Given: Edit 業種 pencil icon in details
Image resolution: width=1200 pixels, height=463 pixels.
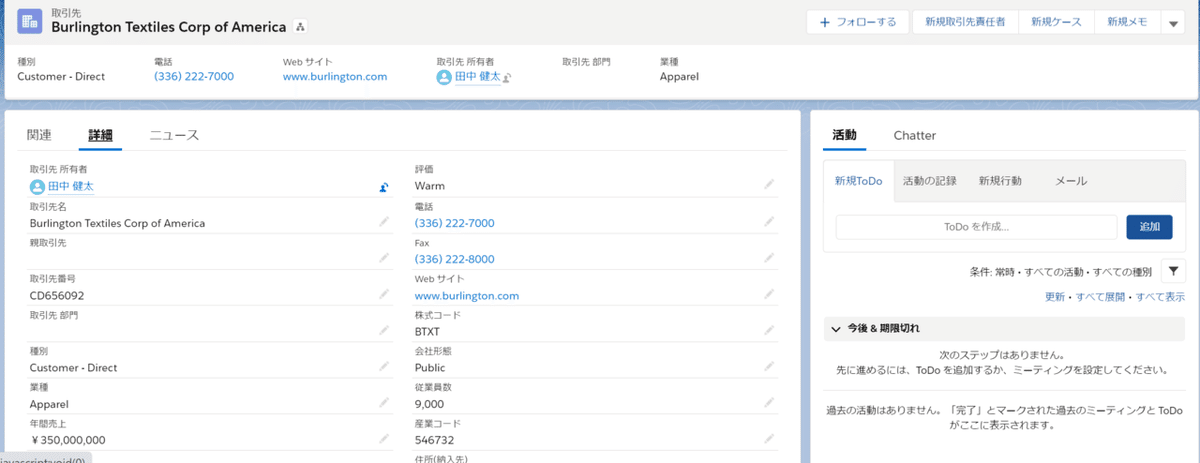Looking at the screenshot, I should tap(384, 403).
